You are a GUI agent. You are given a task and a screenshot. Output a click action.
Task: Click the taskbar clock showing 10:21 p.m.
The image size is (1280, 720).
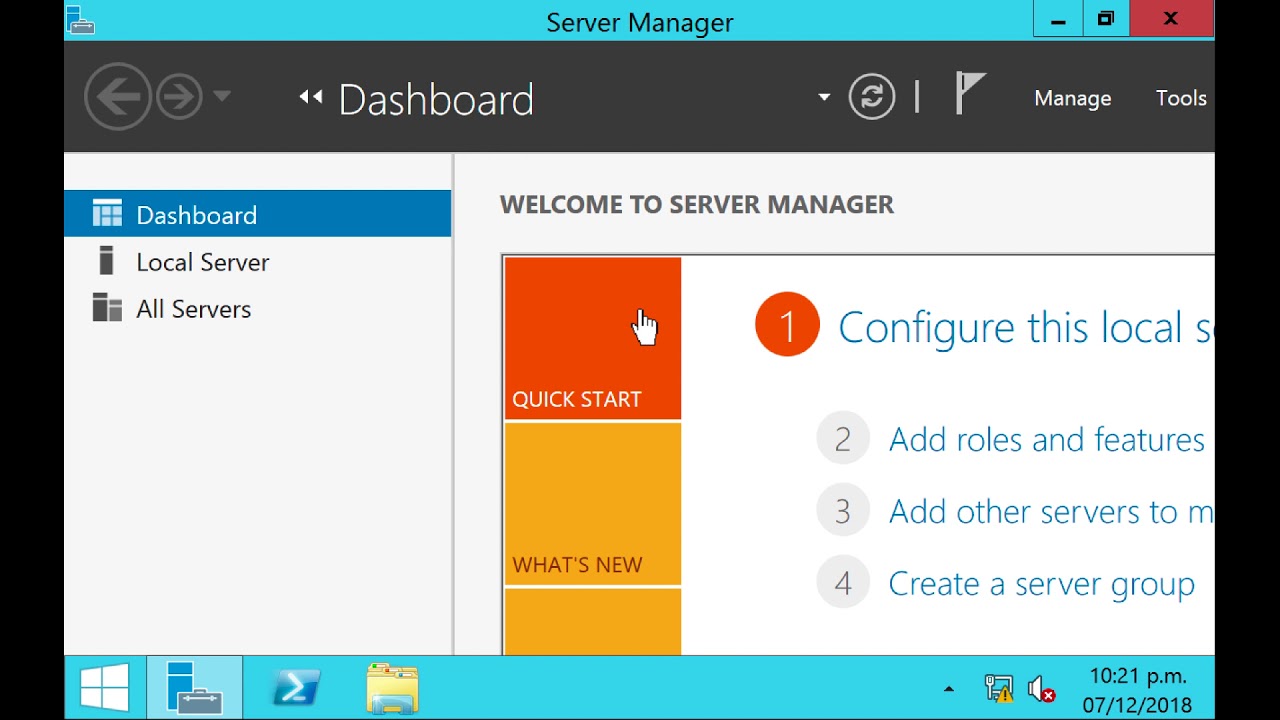(x=1137, y=690)
